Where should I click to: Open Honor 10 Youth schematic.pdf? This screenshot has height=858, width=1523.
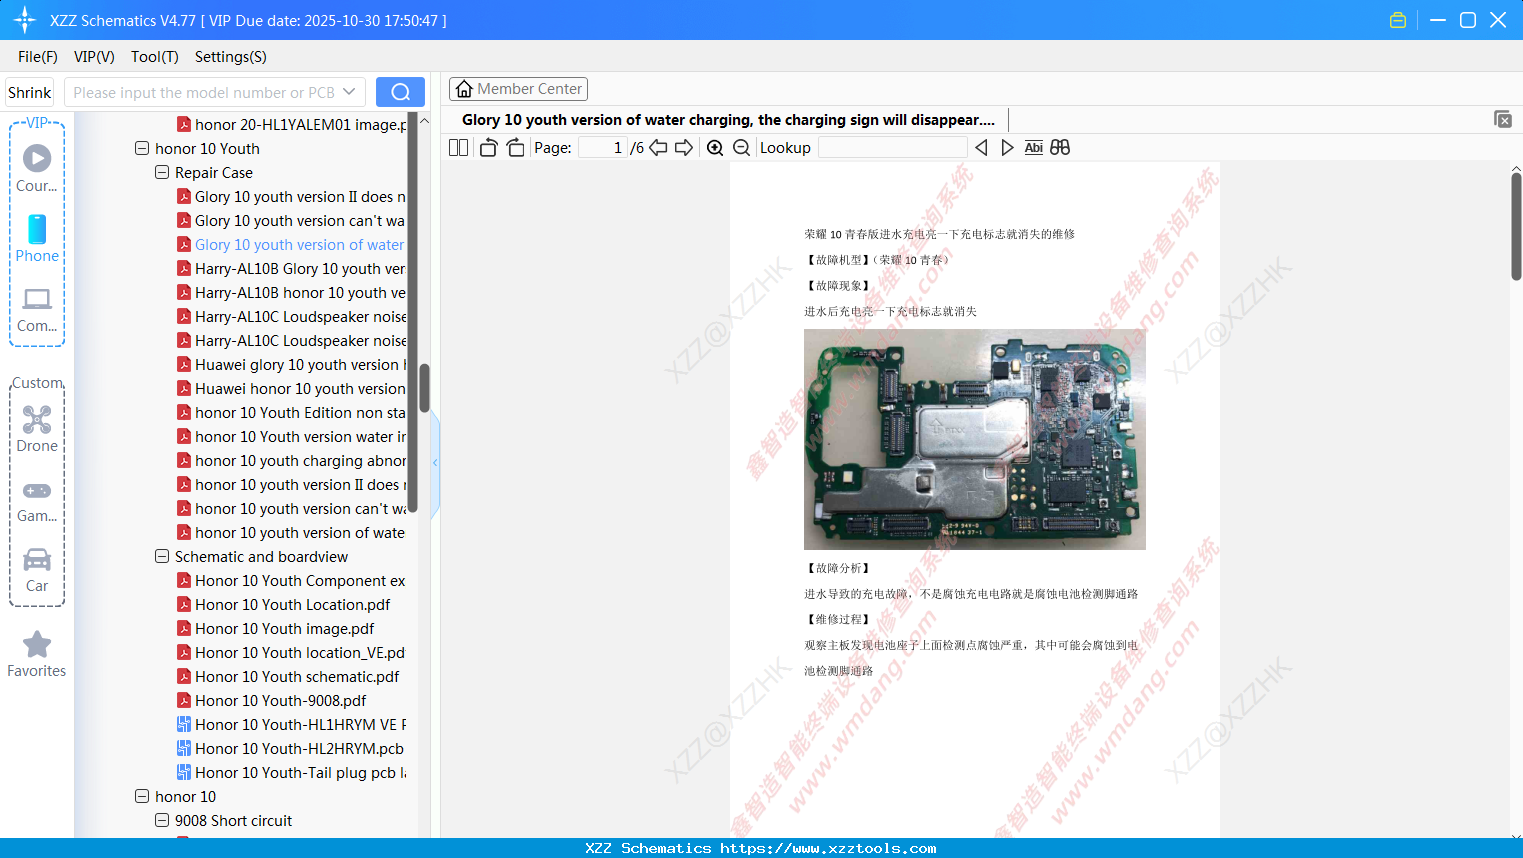click(x=289, y=676)
